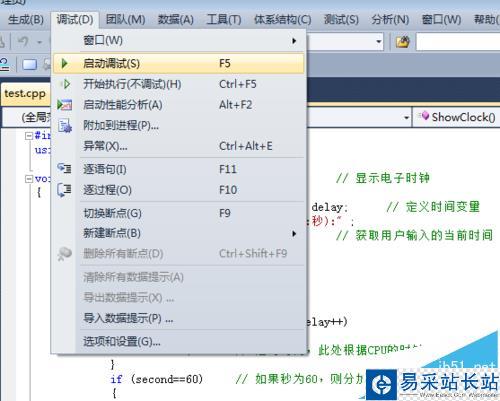Open the scope dropdown arrow left of ShowClock()
500x401 pixels.
[x=406, y=118]
